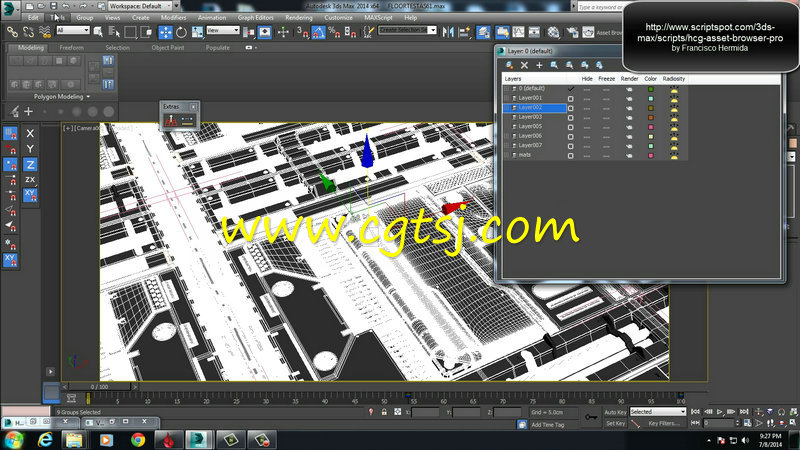800x450 pixels.
Task: Check the current layer box for Layer006
Action: [570, 137]
